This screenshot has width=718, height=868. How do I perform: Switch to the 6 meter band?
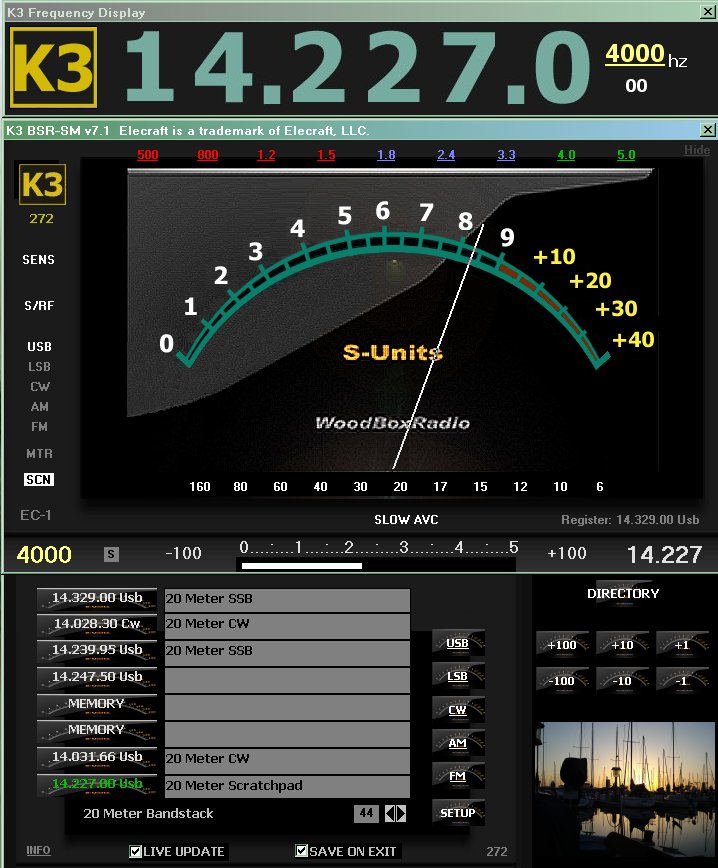pyautogui.click(x=600, y=487)
